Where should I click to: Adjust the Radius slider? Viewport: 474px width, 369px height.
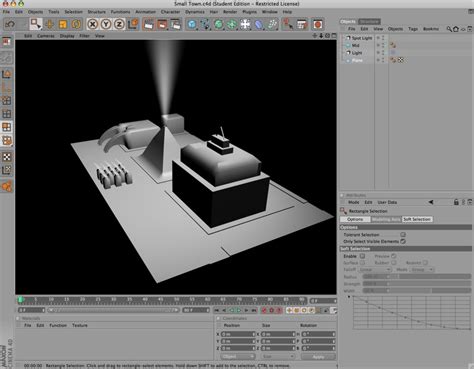point(417,277)
